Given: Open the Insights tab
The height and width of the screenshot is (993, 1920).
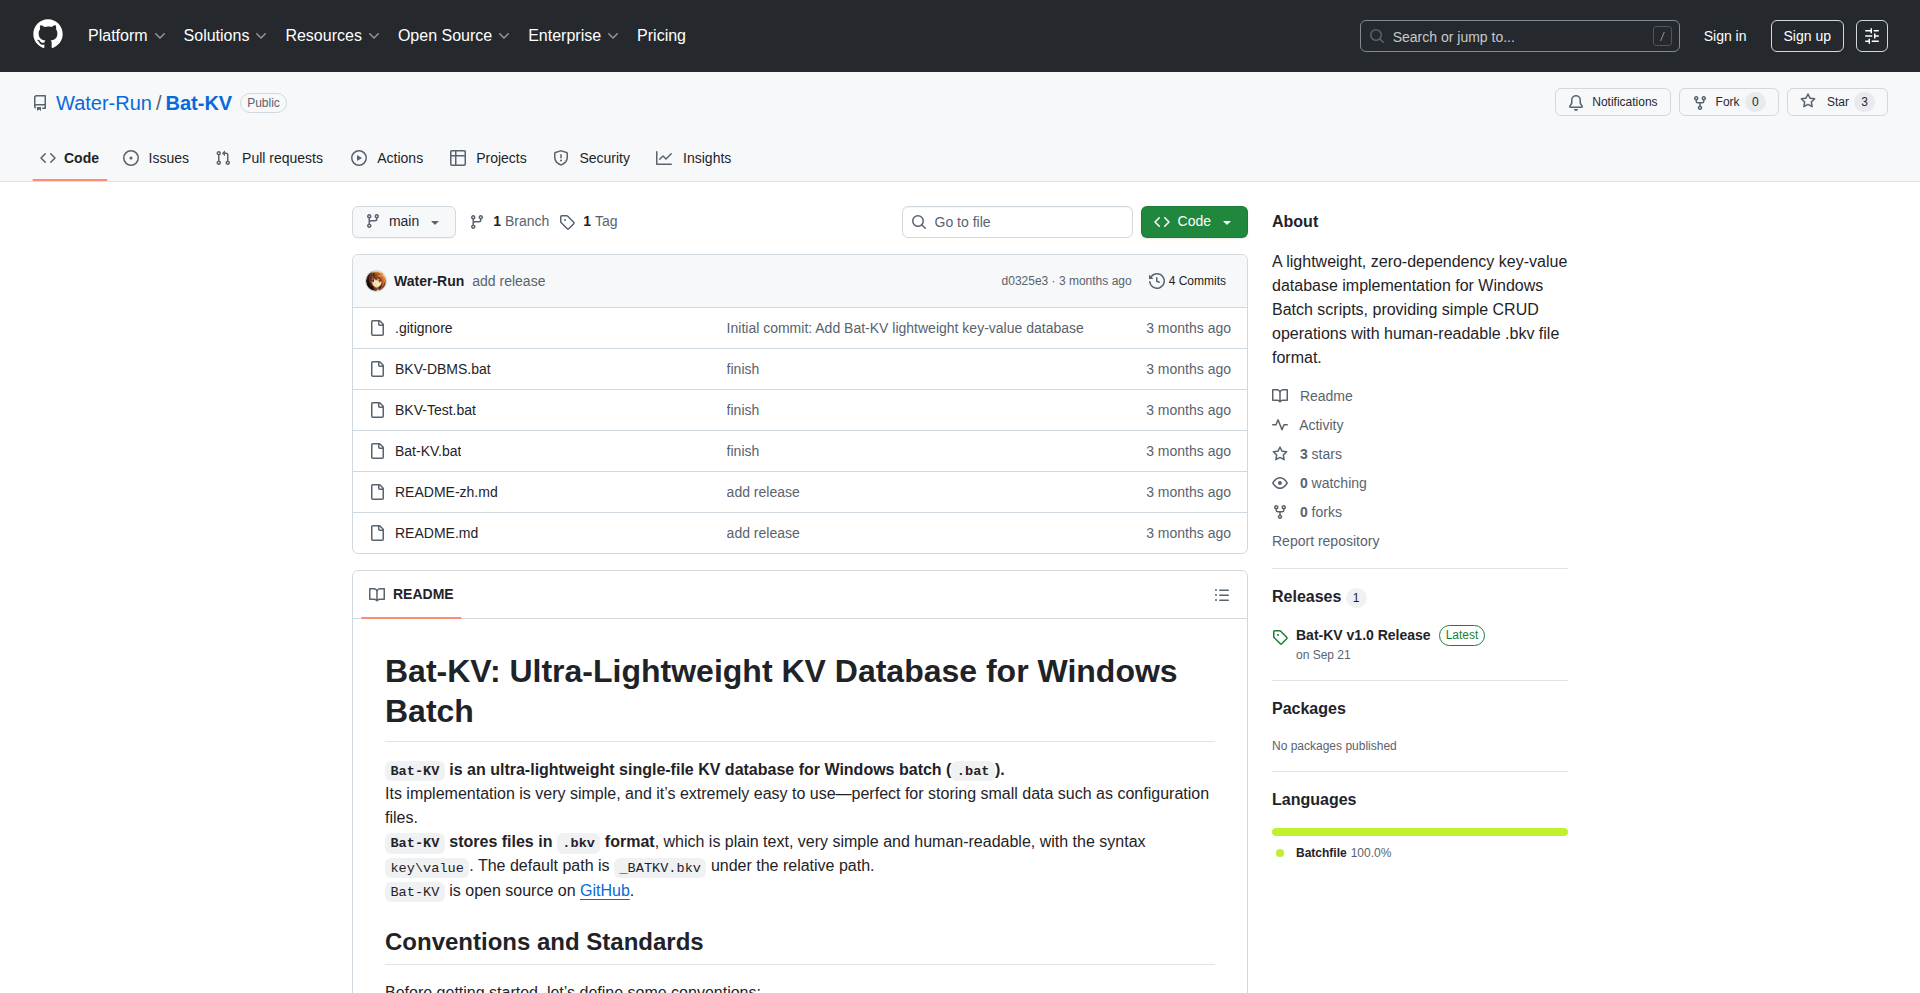Looking at the screenshot, I should click(694, 158).
